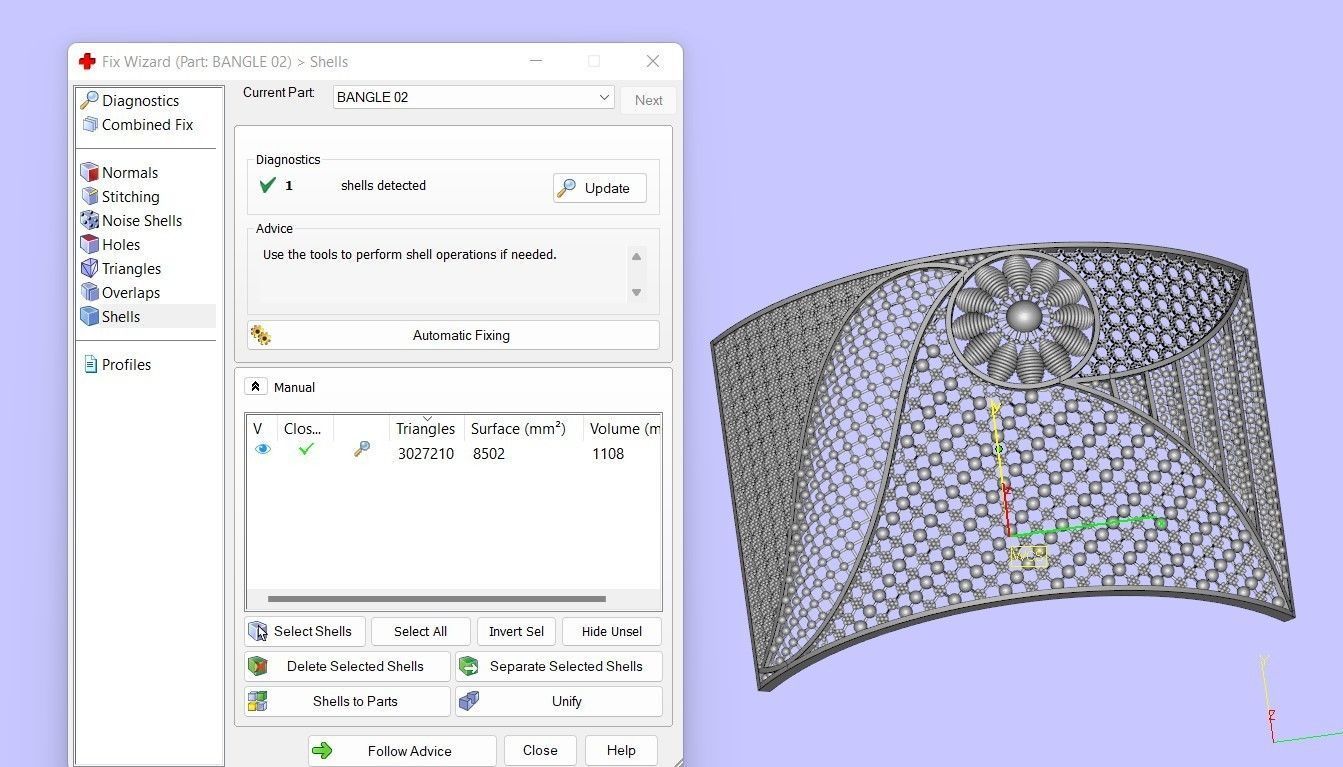Open Combined Fix in the sidebar

pos(147,125)
